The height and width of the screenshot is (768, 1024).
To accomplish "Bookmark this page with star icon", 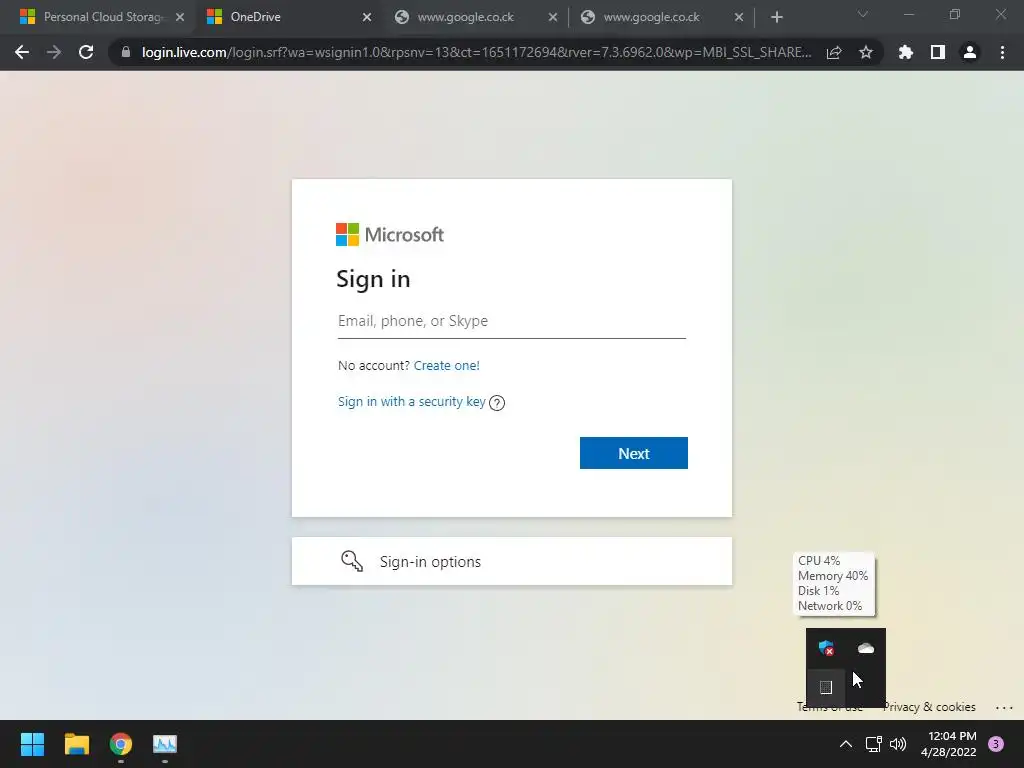I will coord(865,52).
